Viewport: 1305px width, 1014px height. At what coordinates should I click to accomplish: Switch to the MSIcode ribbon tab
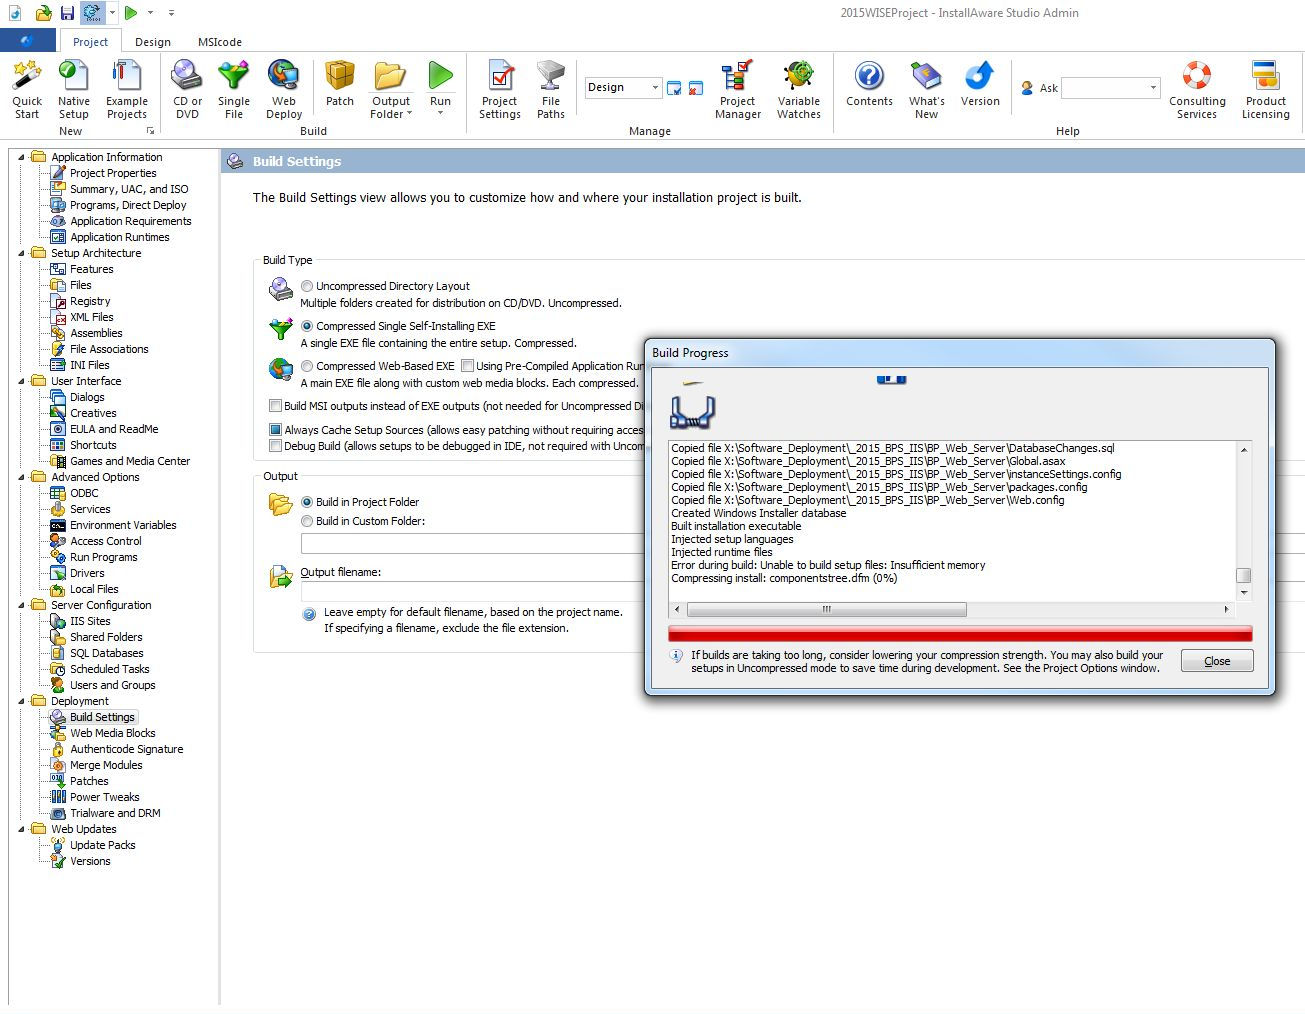(220, 42)
